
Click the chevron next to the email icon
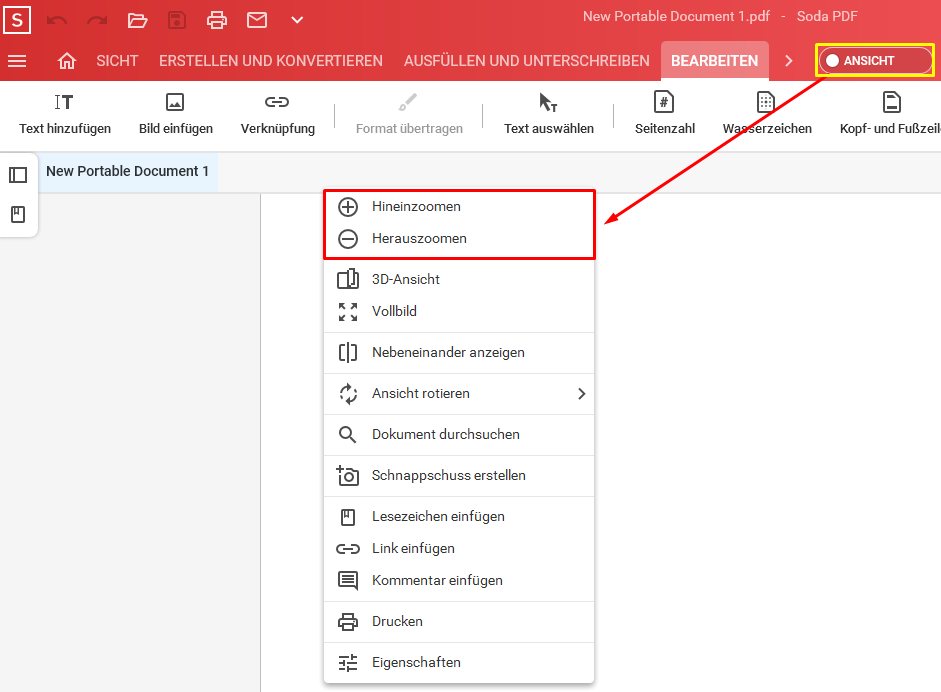tap(295, 19)
